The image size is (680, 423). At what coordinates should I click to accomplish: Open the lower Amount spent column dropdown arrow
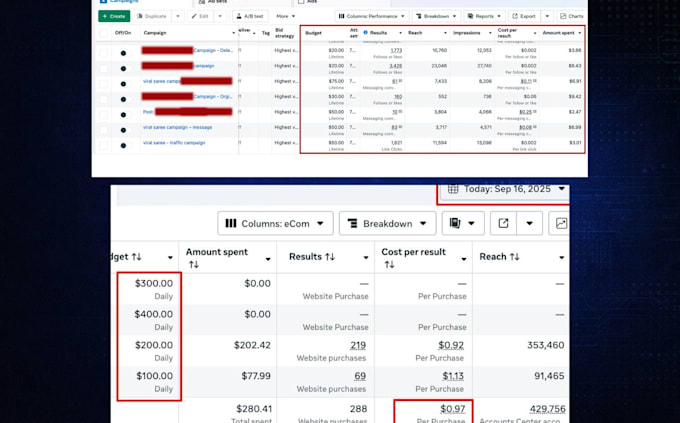(268, 259)
